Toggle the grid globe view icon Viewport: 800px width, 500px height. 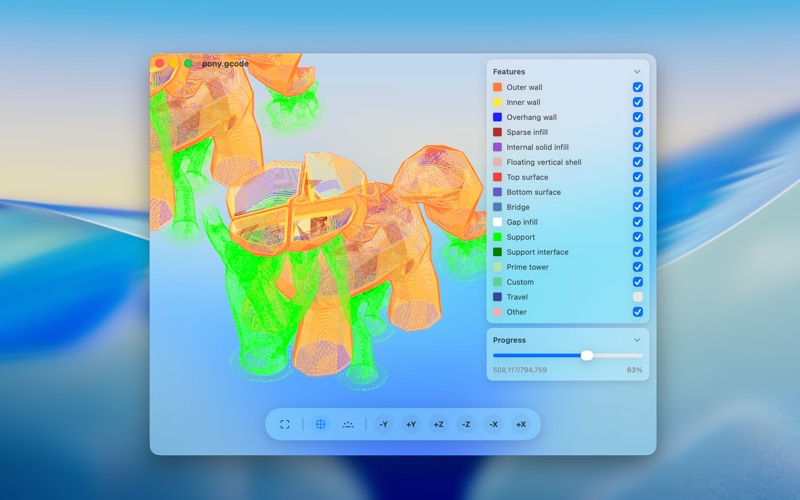tap(320, 424)
